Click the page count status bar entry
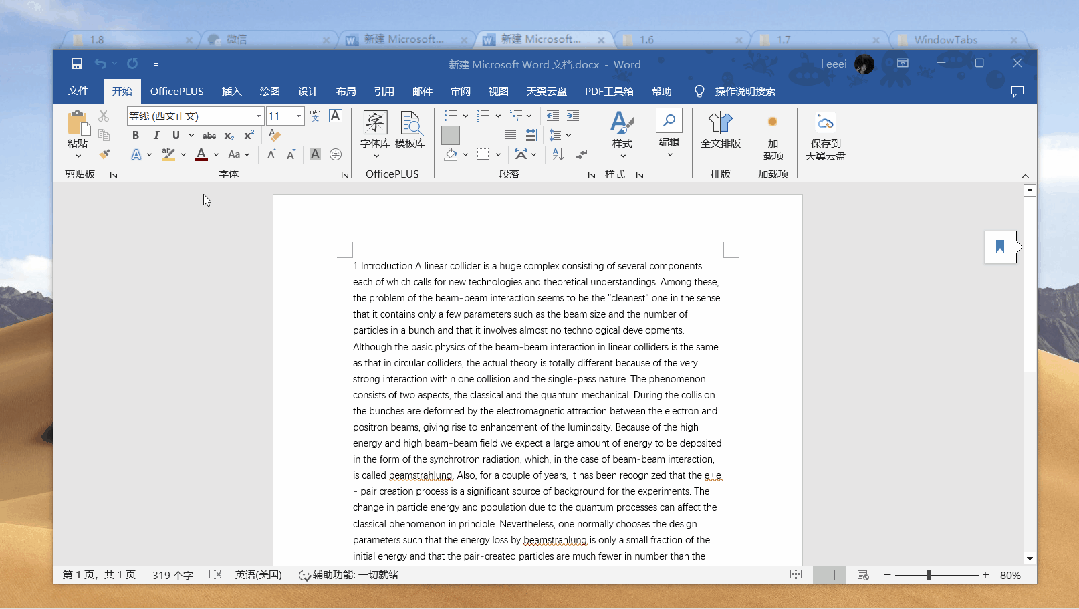 click(x=99, y=575)
